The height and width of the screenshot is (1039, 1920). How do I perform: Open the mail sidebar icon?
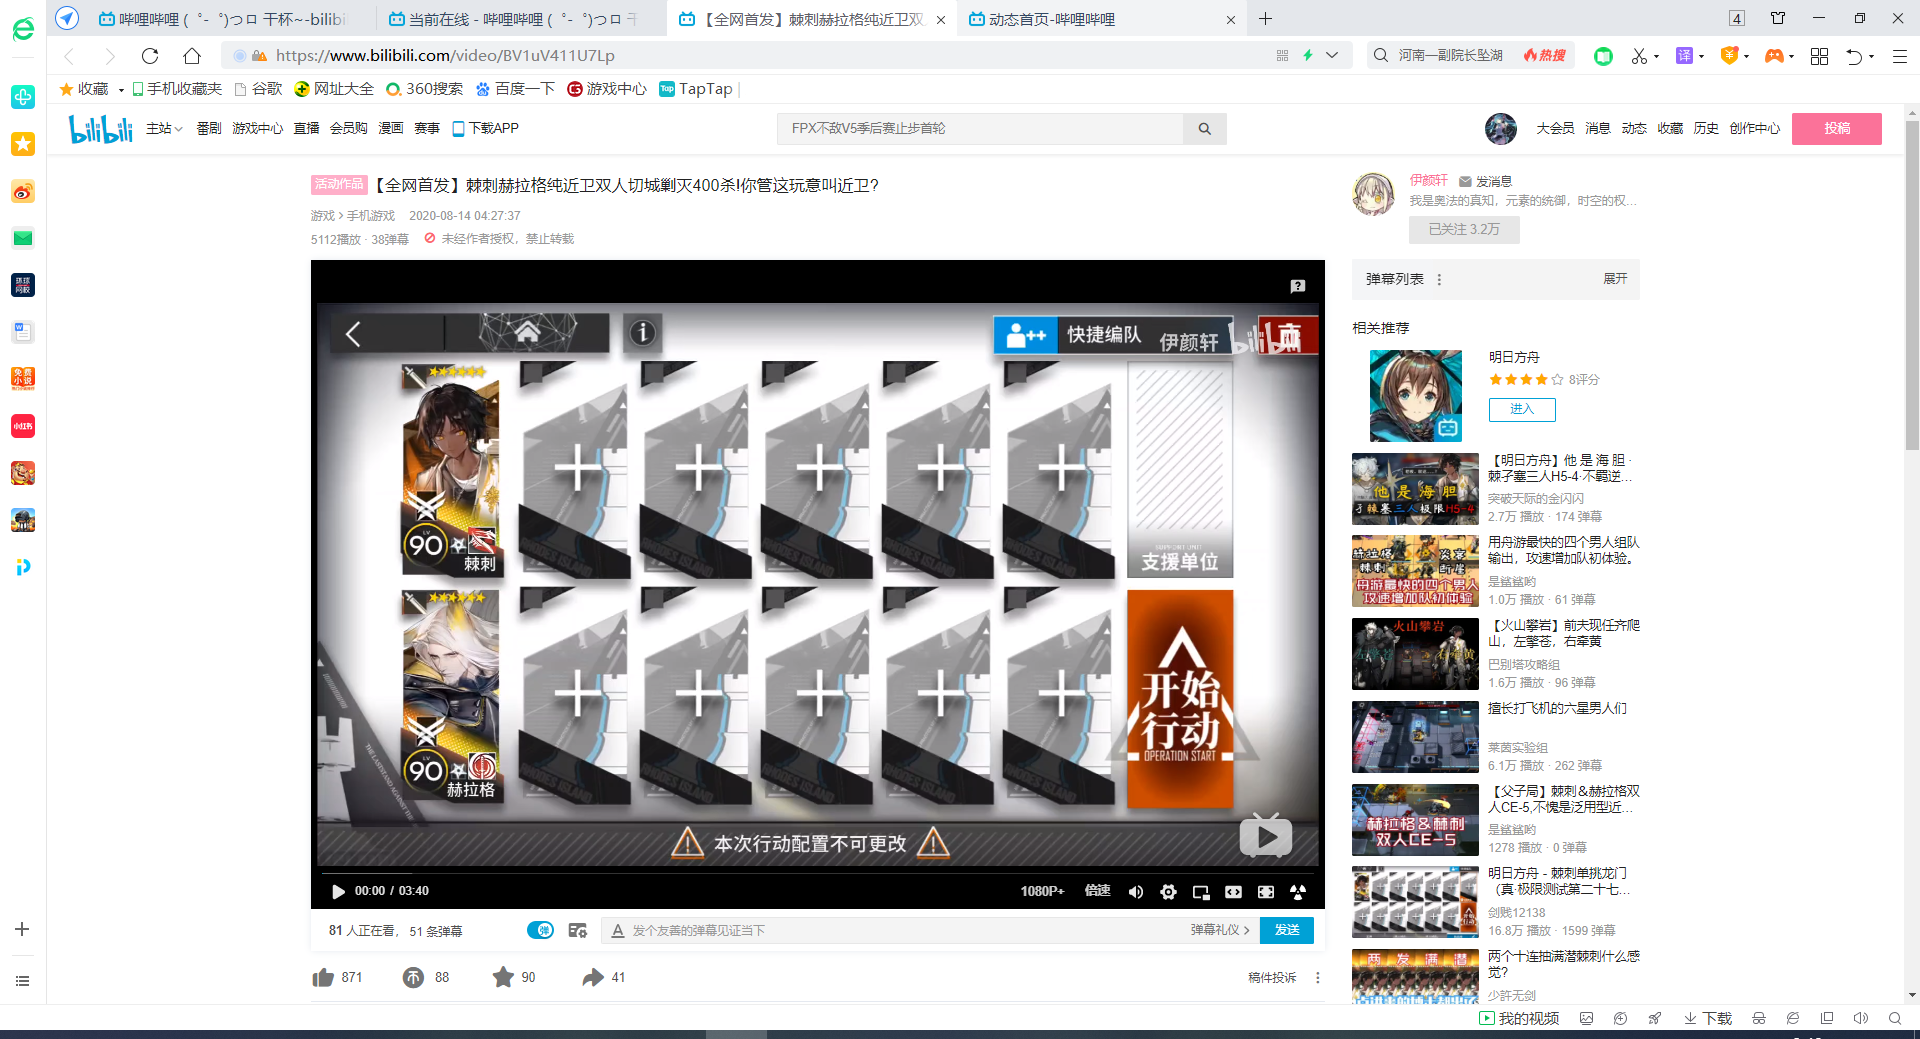point(23,238)
